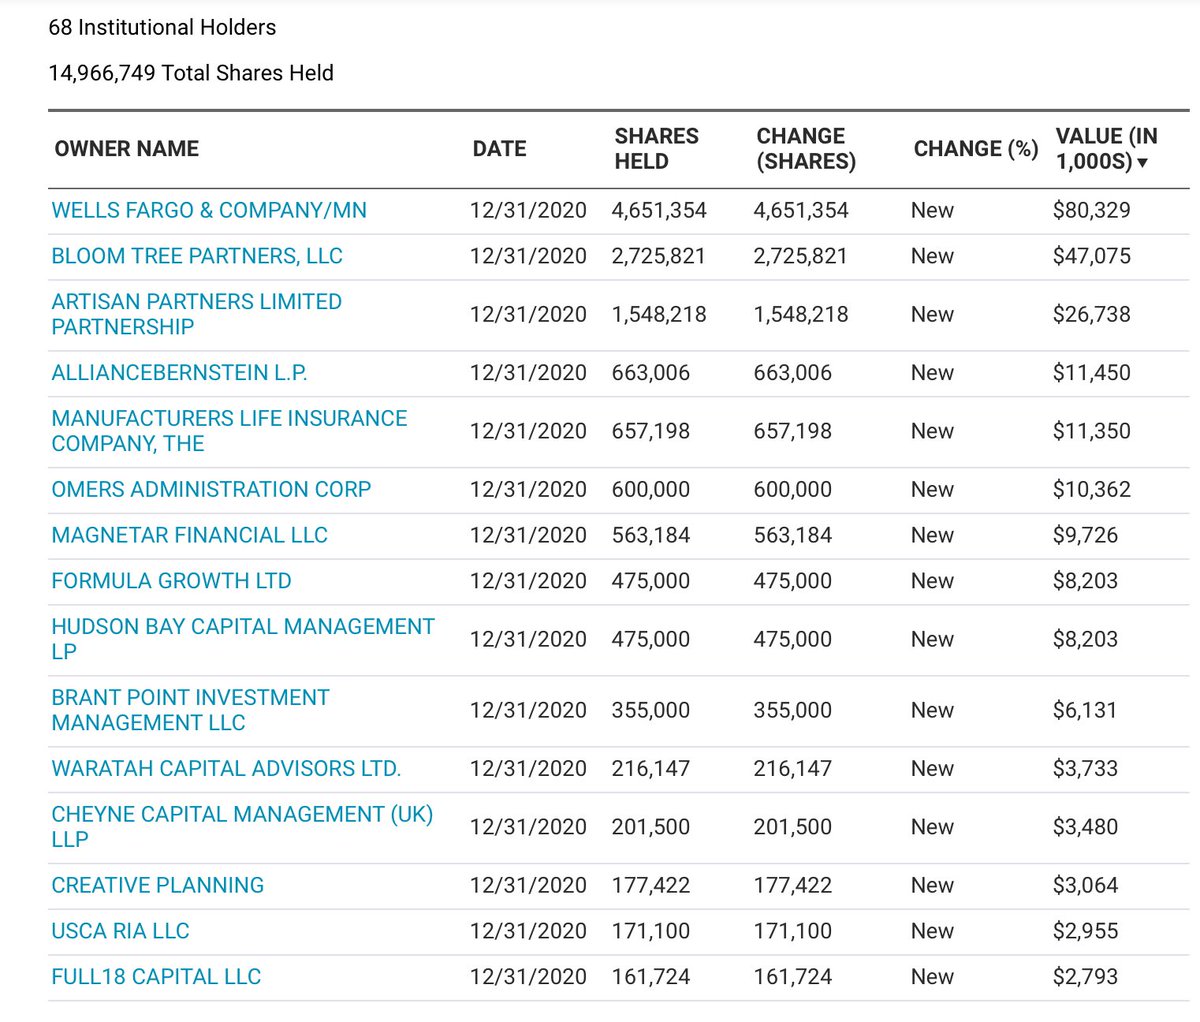Open the Wells Fargo & Company/MN link
Screen dimensions: 1200x1022
click(209, 211)
